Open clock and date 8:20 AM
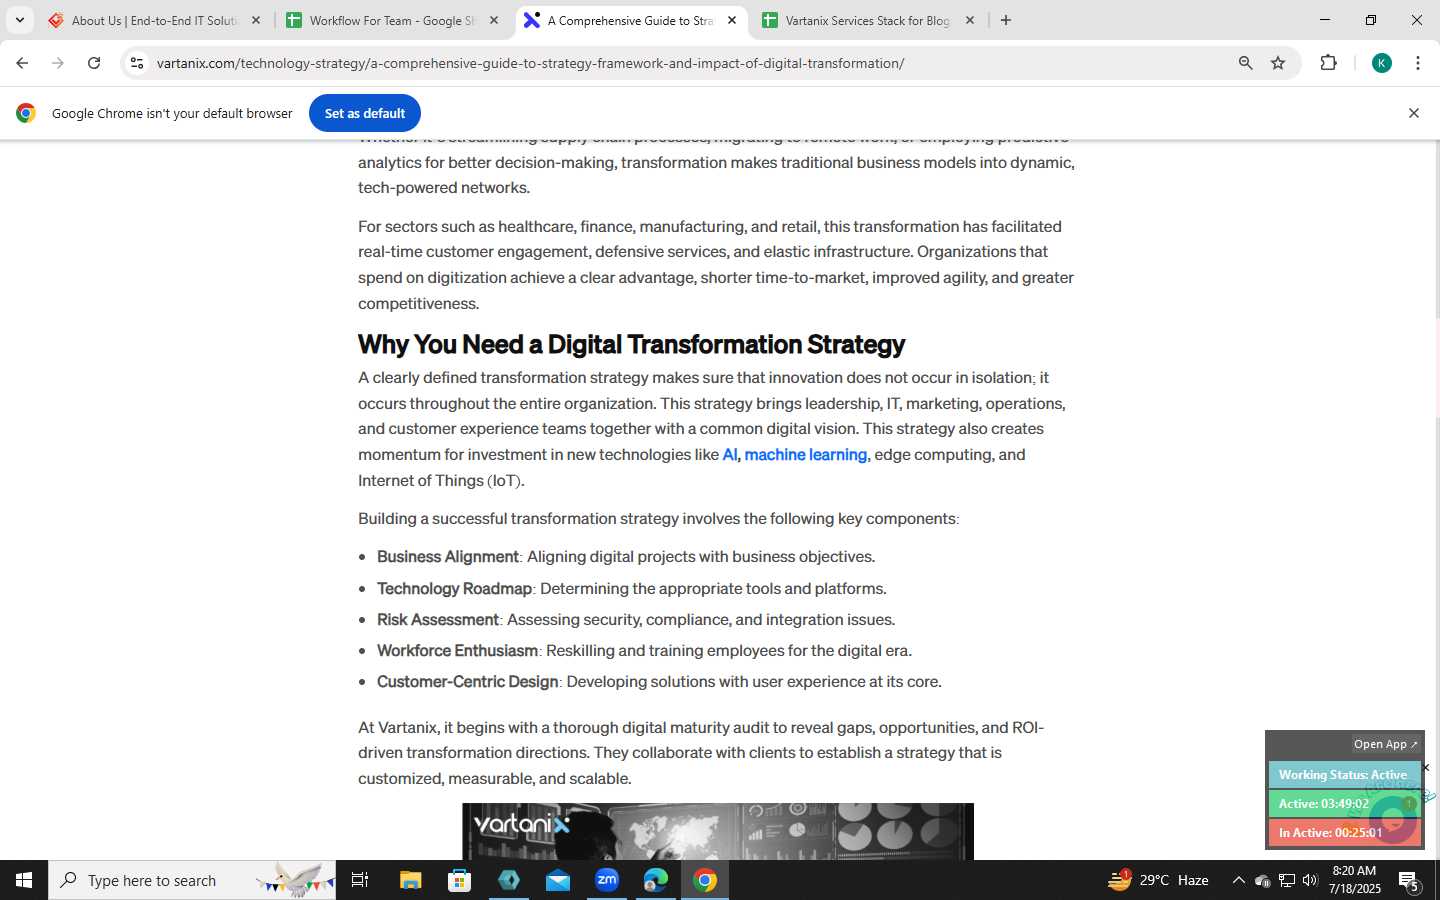 point(1354,880)
